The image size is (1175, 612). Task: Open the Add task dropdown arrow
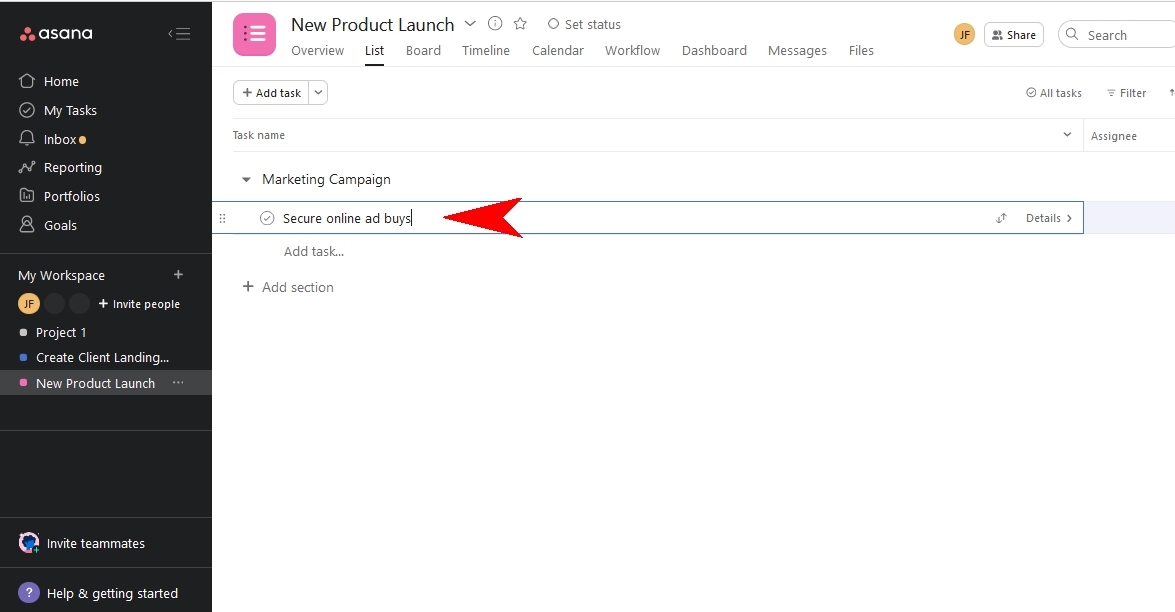pos(318,92)
